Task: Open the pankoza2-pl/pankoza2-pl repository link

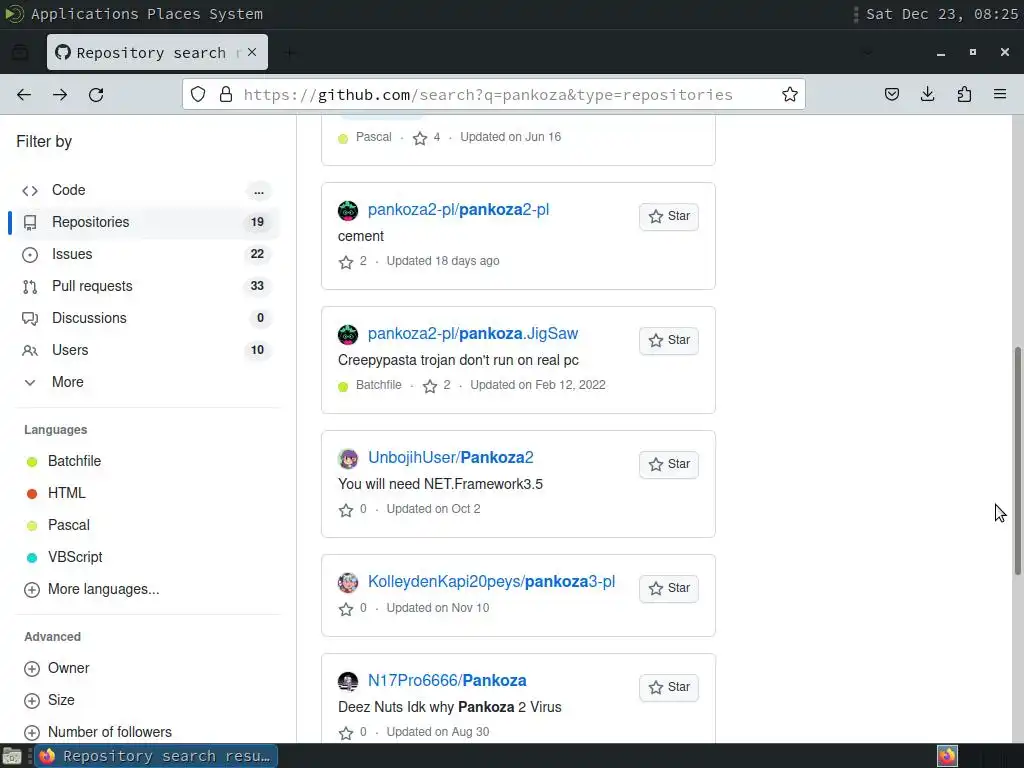Action: [x=458, y=210]
